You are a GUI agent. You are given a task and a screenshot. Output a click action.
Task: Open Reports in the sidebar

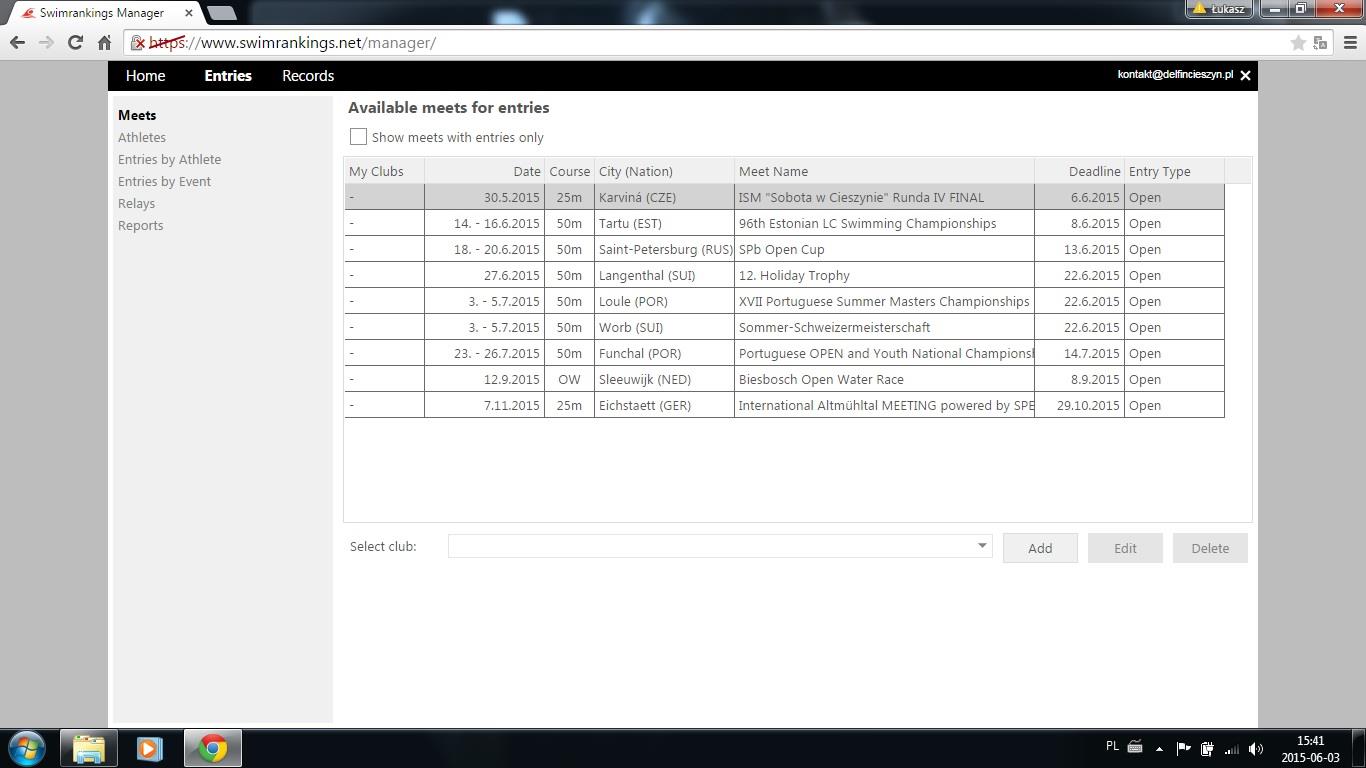140,225
